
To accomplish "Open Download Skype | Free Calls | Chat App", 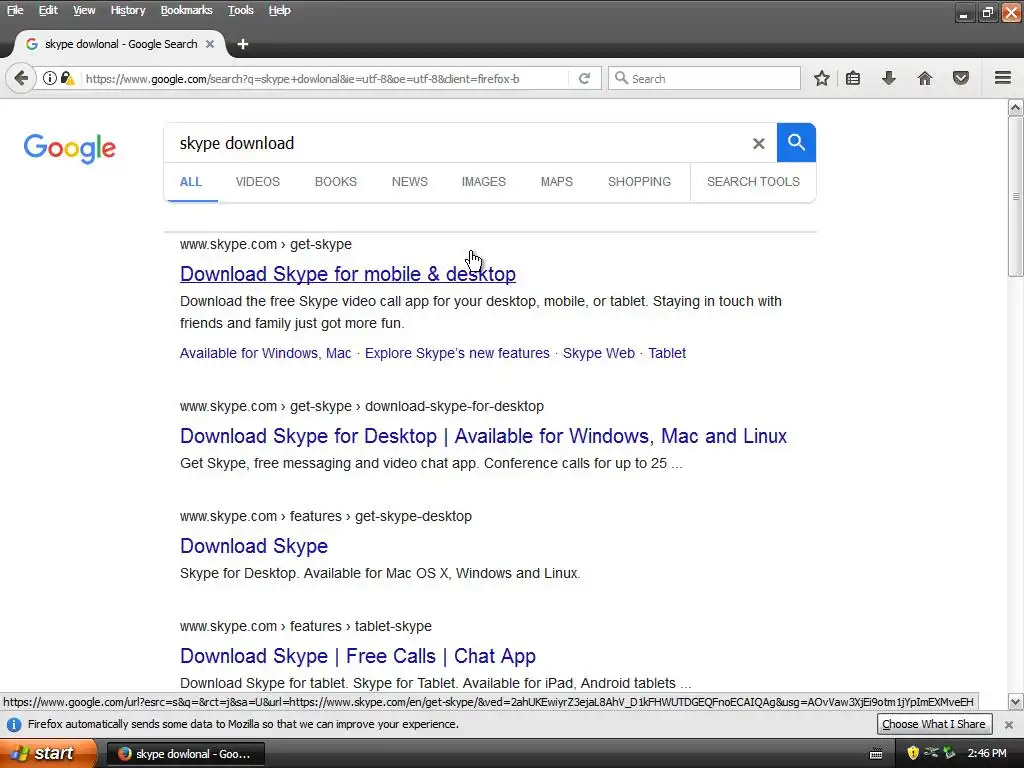I will (x=357, y=656).
